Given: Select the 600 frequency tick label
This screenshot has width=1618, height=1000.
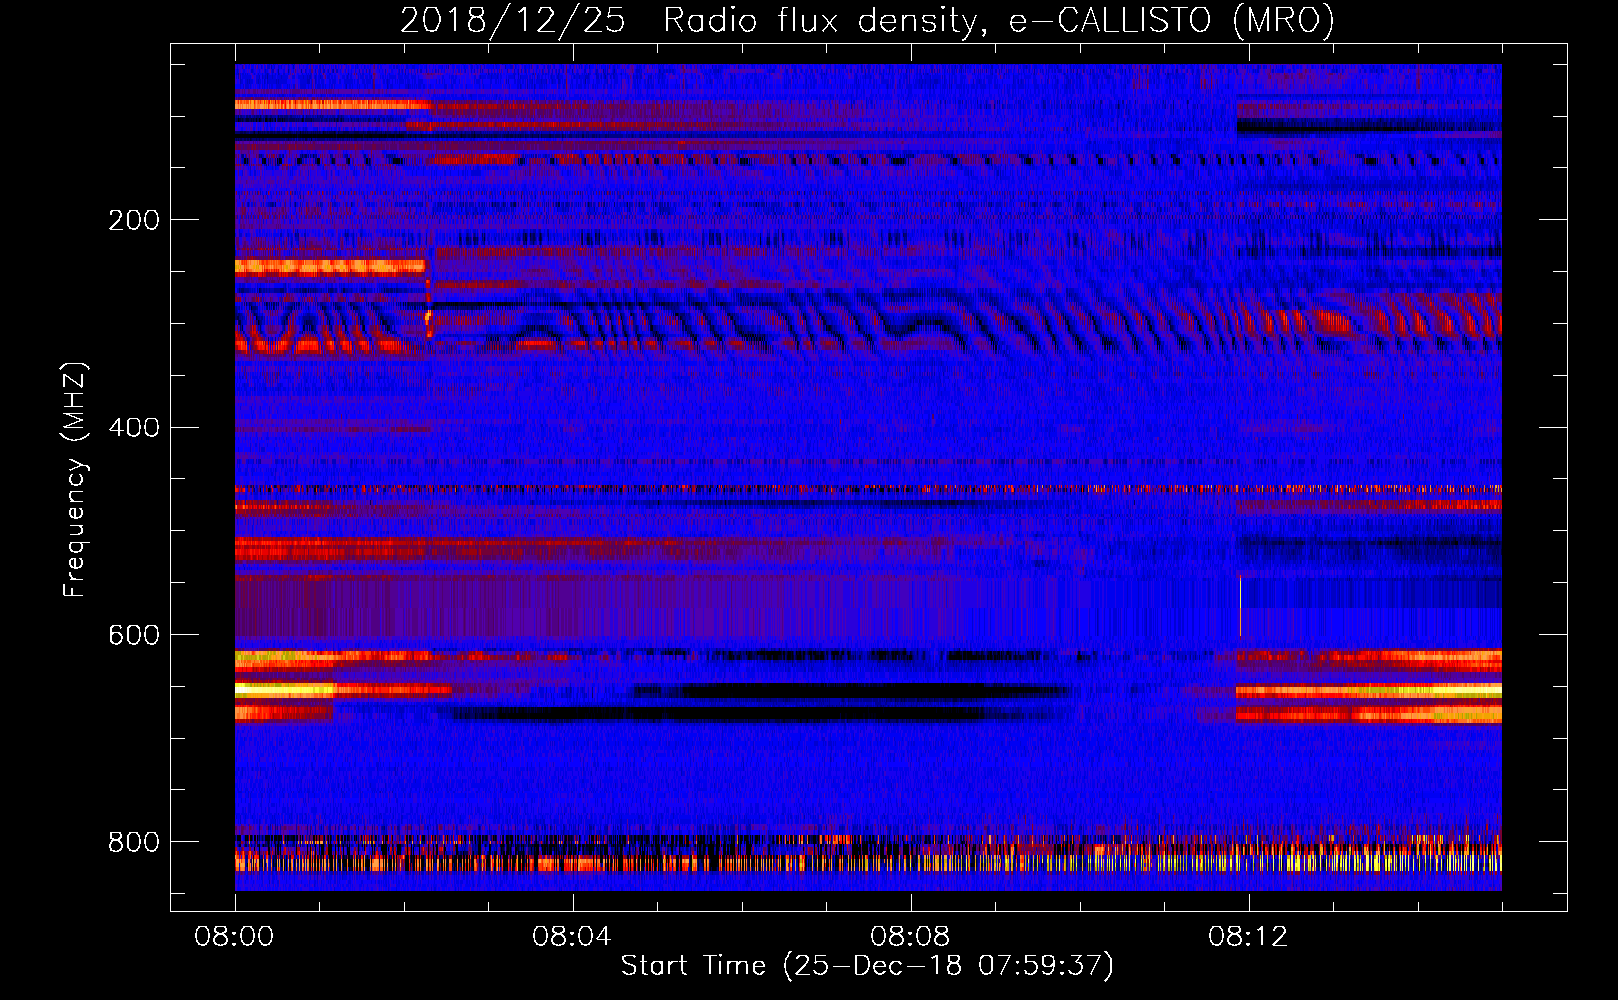Looking at the screenshot, I should (x=134, y=635).
